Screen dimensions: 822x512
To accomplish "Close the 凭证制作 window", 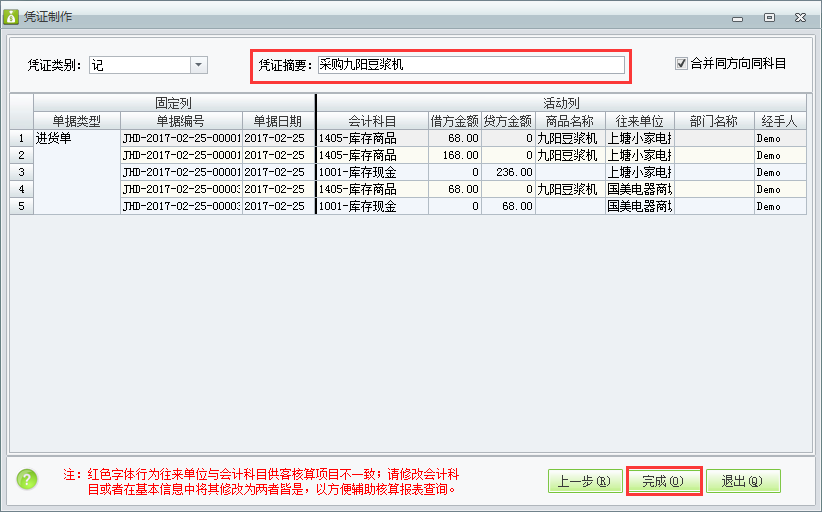I will 800,18.
